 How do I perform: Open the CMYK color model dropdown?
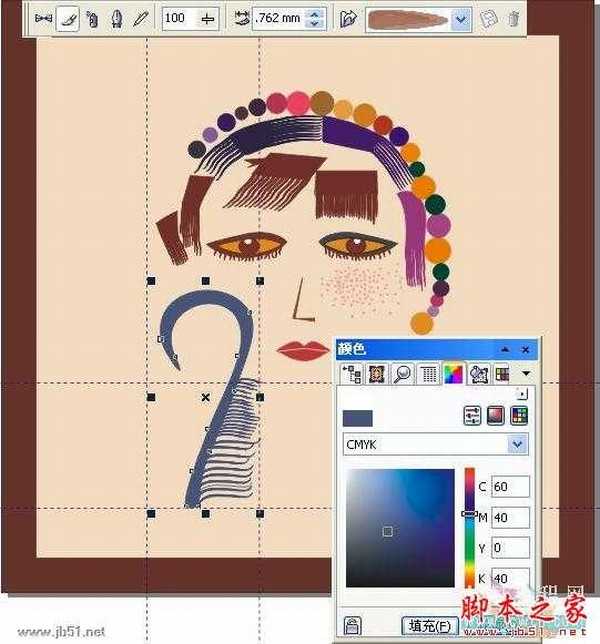coord(517,444)
